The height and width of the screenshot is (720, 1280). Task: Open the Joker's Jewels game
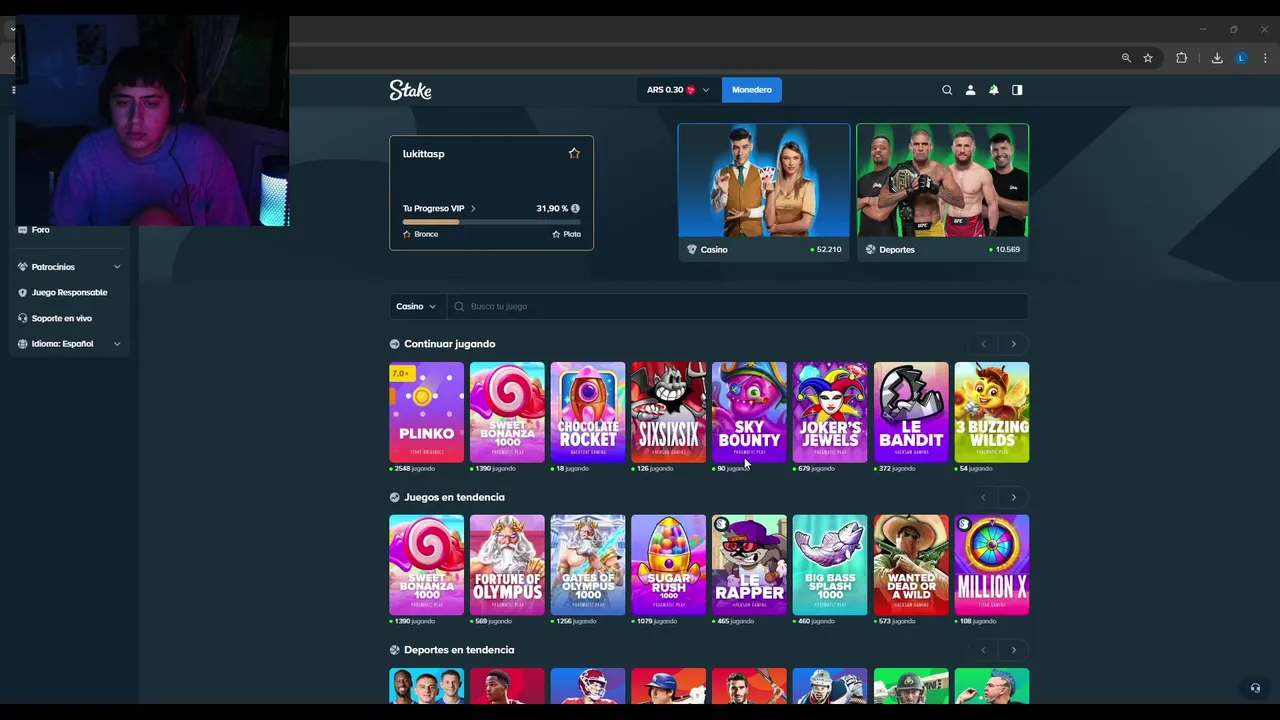coord(830,412)
